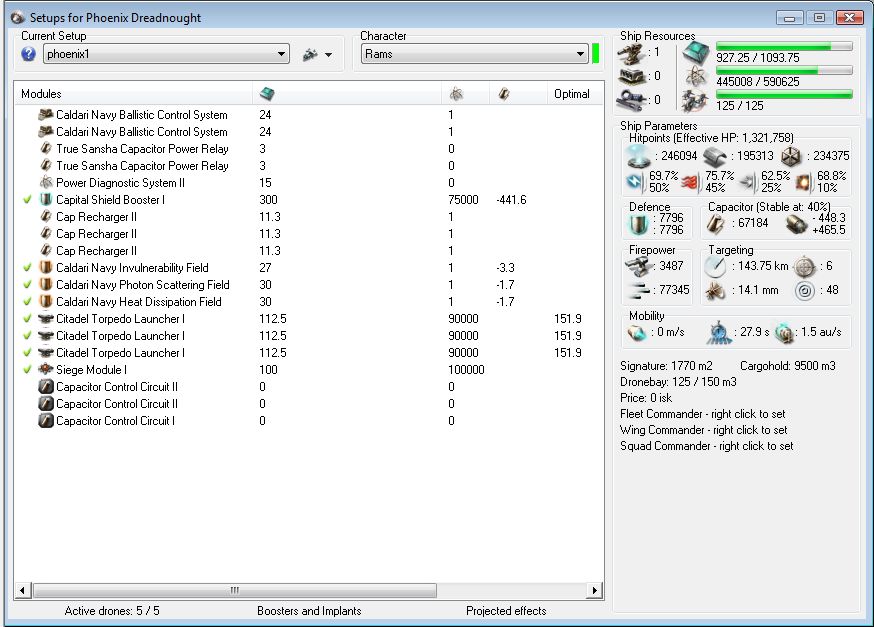Click Squad Commander right click to set
The image size is (874, 627).
(706, 446)
